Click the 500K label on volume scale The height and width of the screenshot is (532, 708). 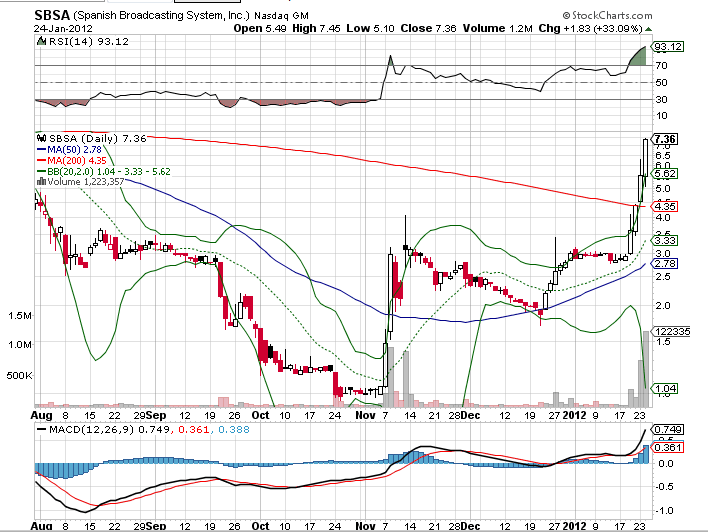[x=19, y=375]
